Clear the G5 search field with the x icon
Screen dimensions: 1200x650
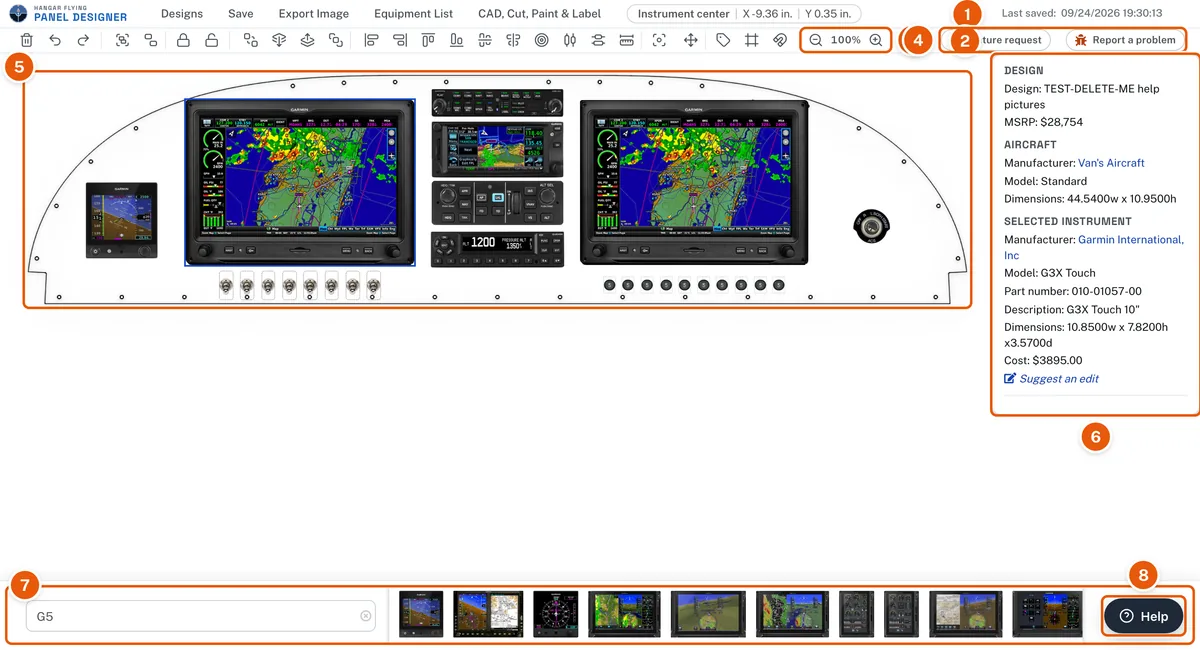pos(366,616)
